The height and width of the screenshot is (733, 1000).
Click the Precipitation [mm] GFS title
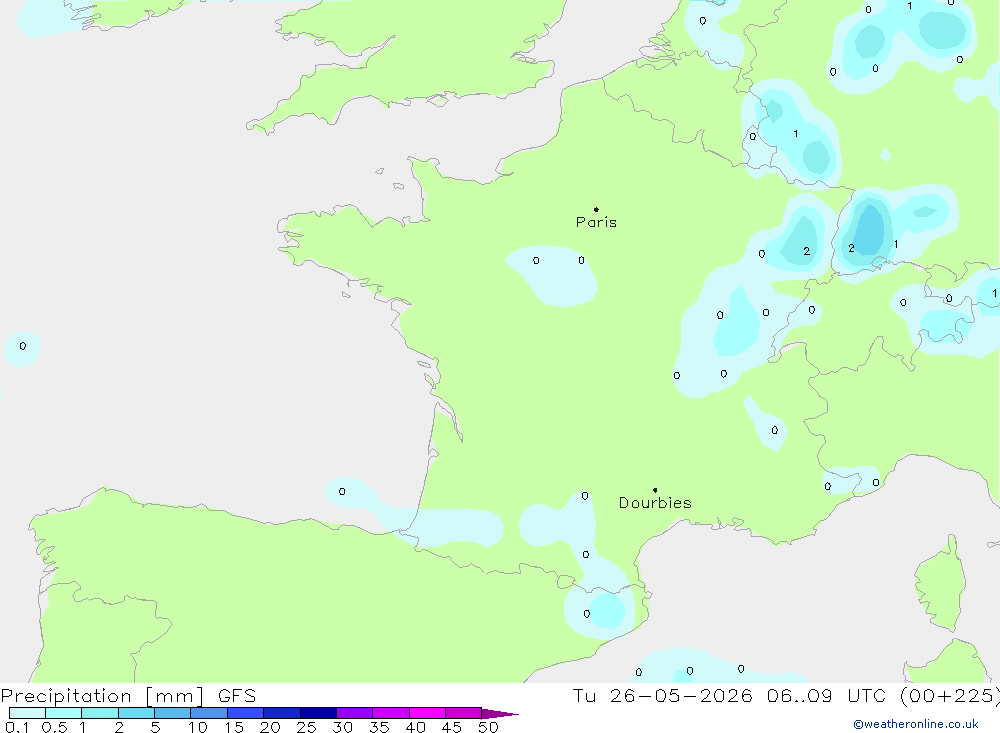click(x=128, y=695)
